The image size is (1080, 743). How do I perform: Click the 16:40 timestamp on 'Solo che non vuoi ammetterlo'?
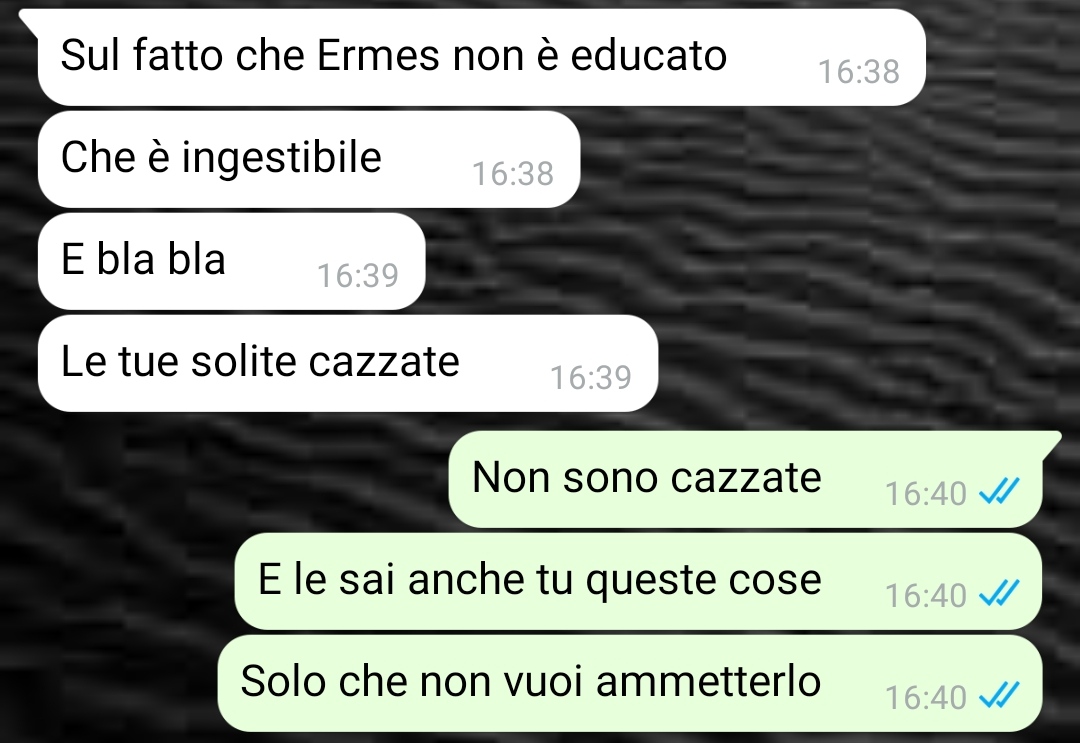point(926,698)
